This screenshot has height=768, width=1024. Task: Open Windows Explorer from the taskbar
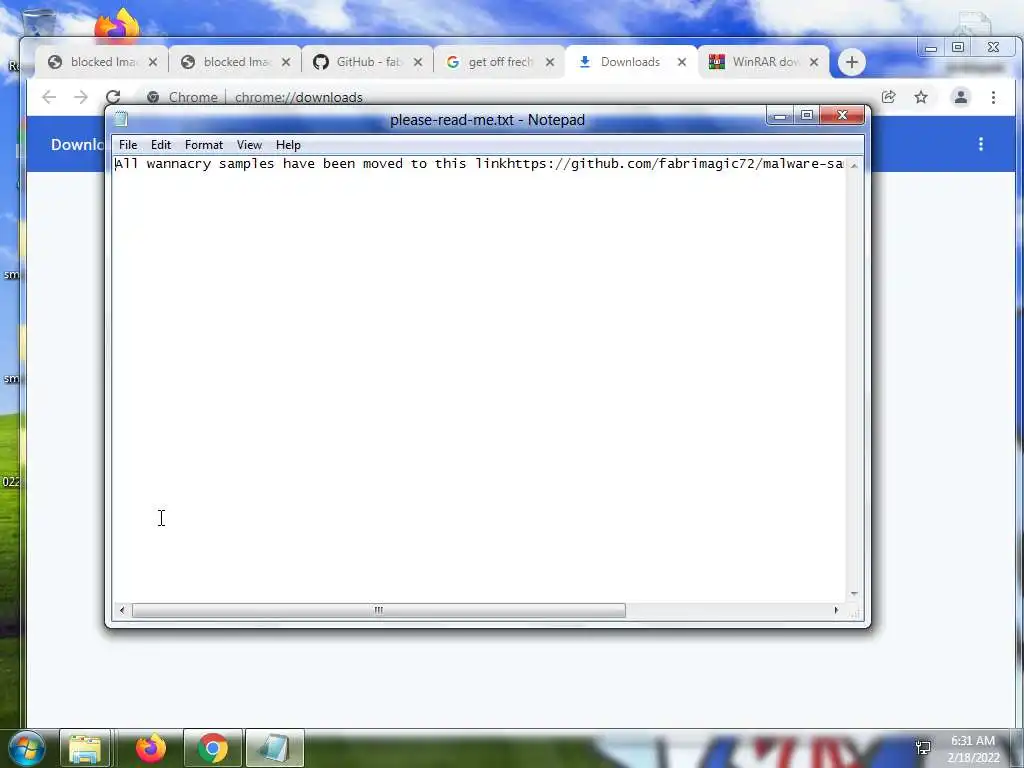85,748
